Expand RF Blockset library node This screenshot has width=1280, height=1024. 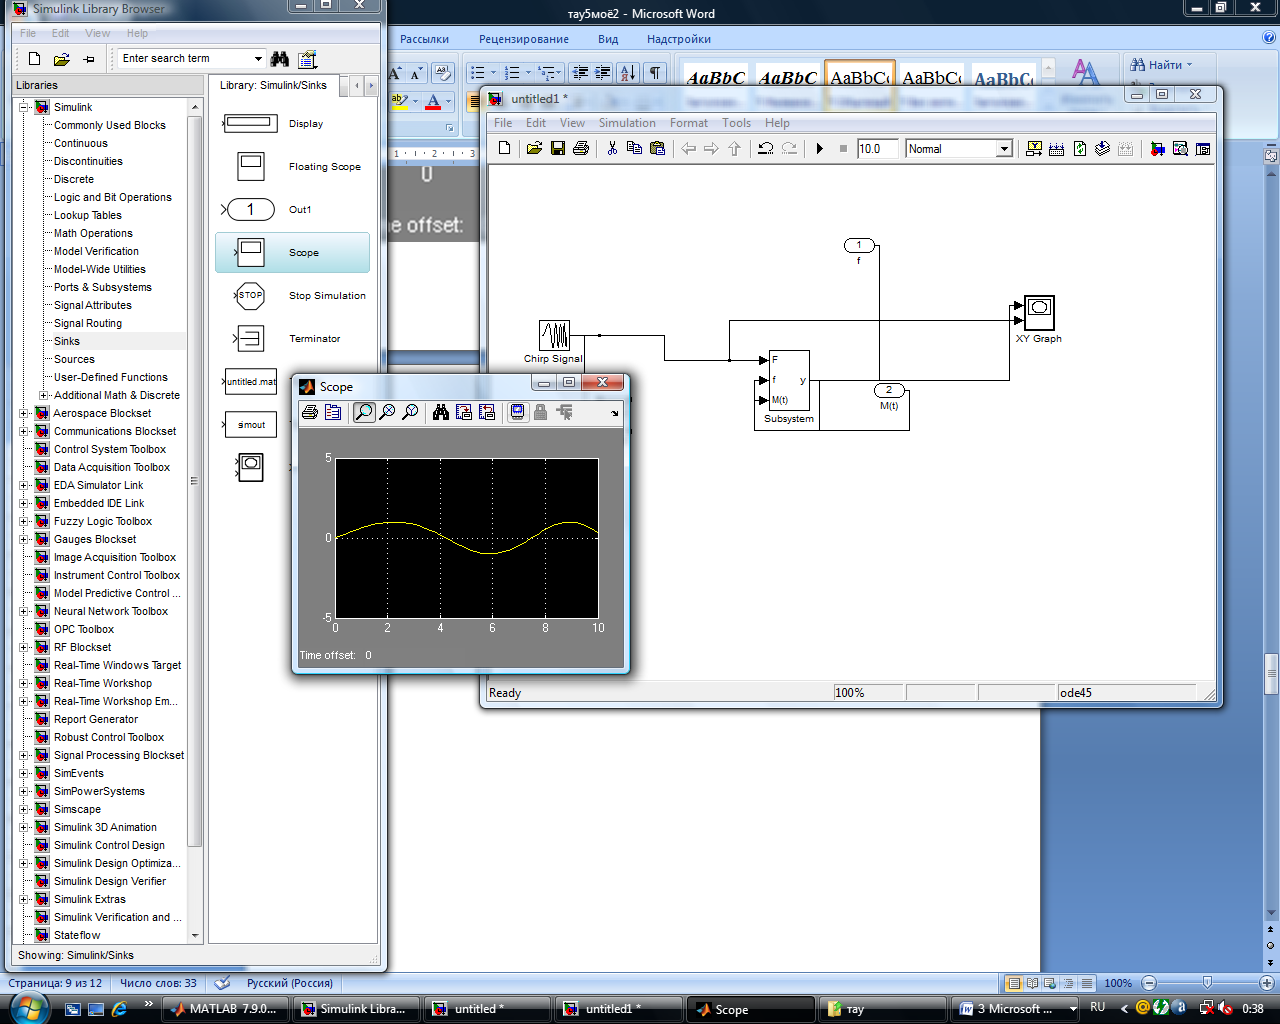point(24,647)
